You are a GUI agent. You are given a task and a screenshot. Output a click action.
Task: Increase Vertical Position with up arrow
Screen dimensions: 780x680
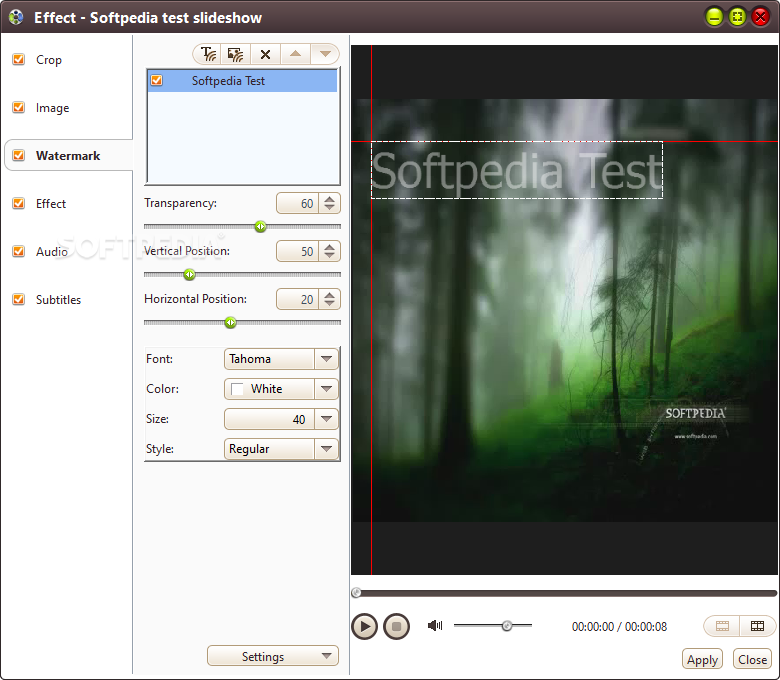pyautogui.click(x=329, y=247)
